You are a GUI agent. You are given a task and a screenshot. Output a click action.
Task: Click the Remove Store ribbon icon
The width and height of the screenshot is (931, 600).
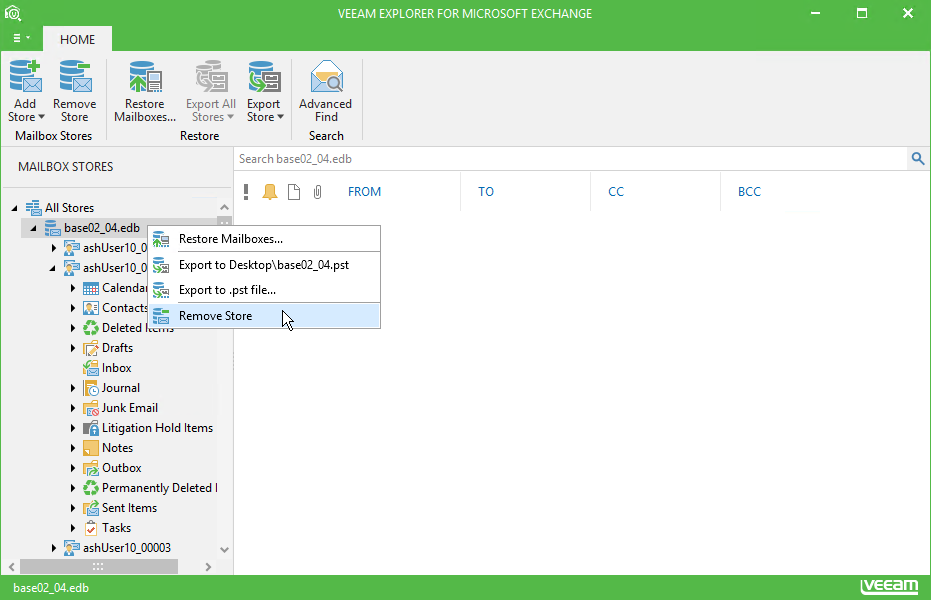point(75,76)
